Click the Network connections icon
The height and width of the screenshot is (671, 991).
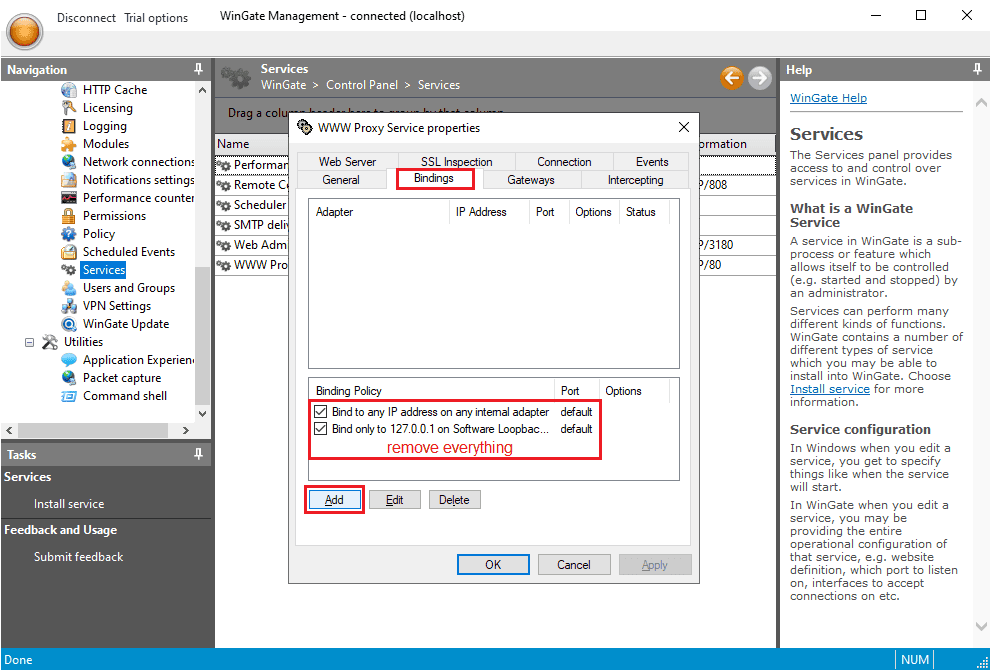(x=69, y=162)
